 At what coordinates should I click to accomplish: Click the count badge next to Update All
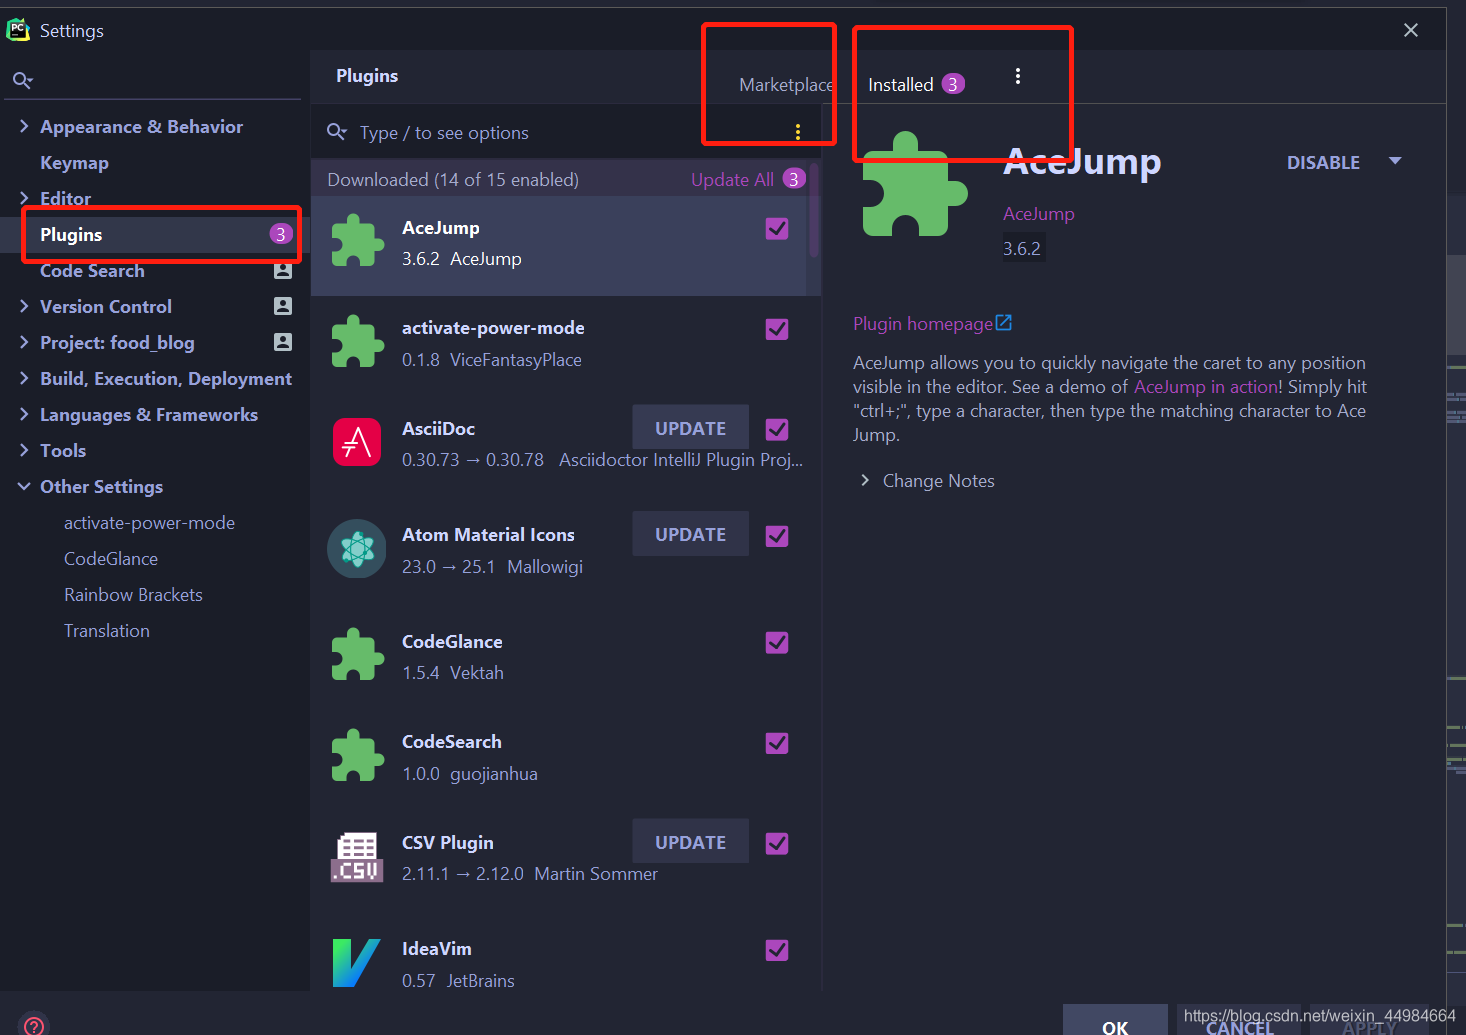click(794, 179)
